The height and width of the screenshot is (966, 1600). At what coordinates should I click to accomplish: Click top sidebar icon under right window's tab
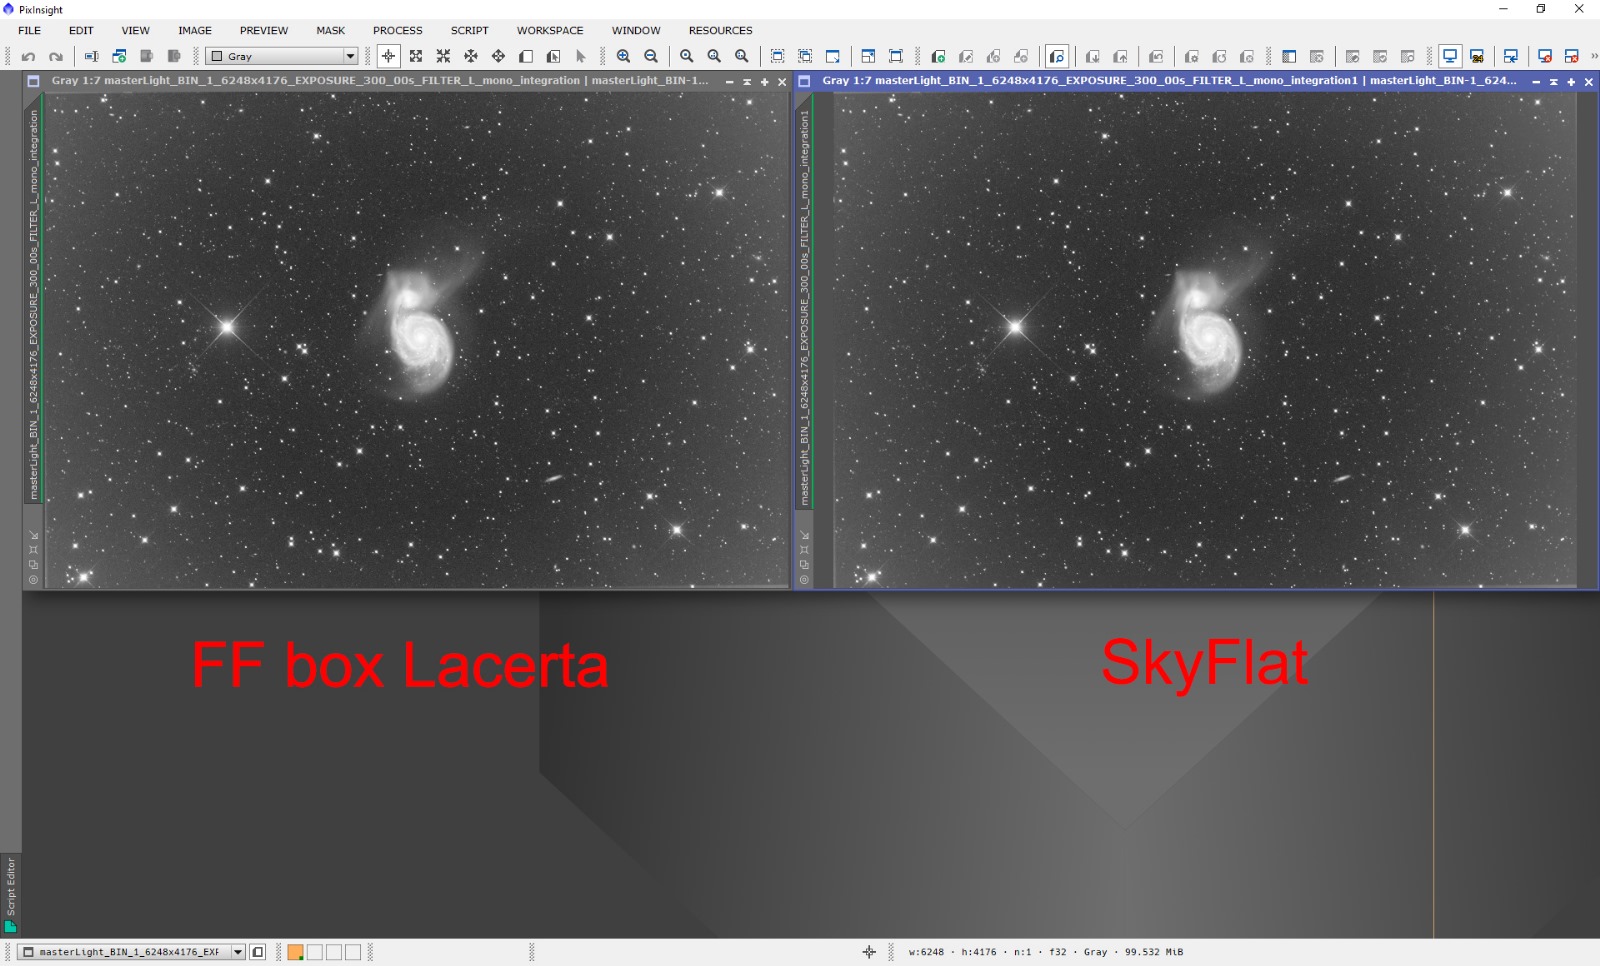(804, 535)
